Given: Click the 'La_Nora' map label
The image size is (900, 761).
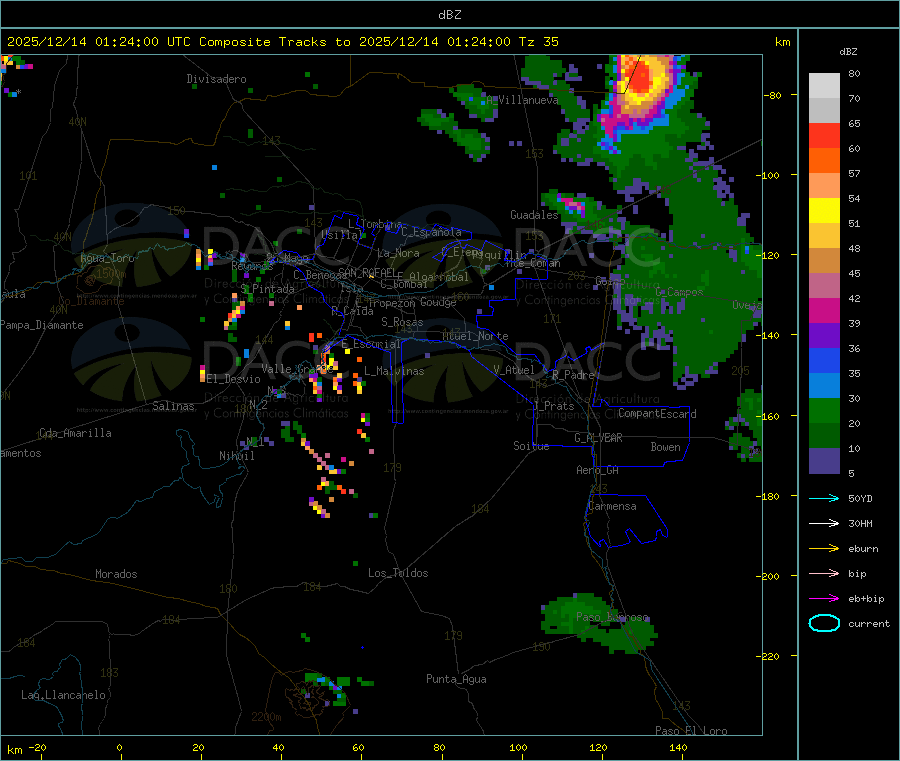Looking at the screenshot, I should pyautogui.click(x=398, y=254).
